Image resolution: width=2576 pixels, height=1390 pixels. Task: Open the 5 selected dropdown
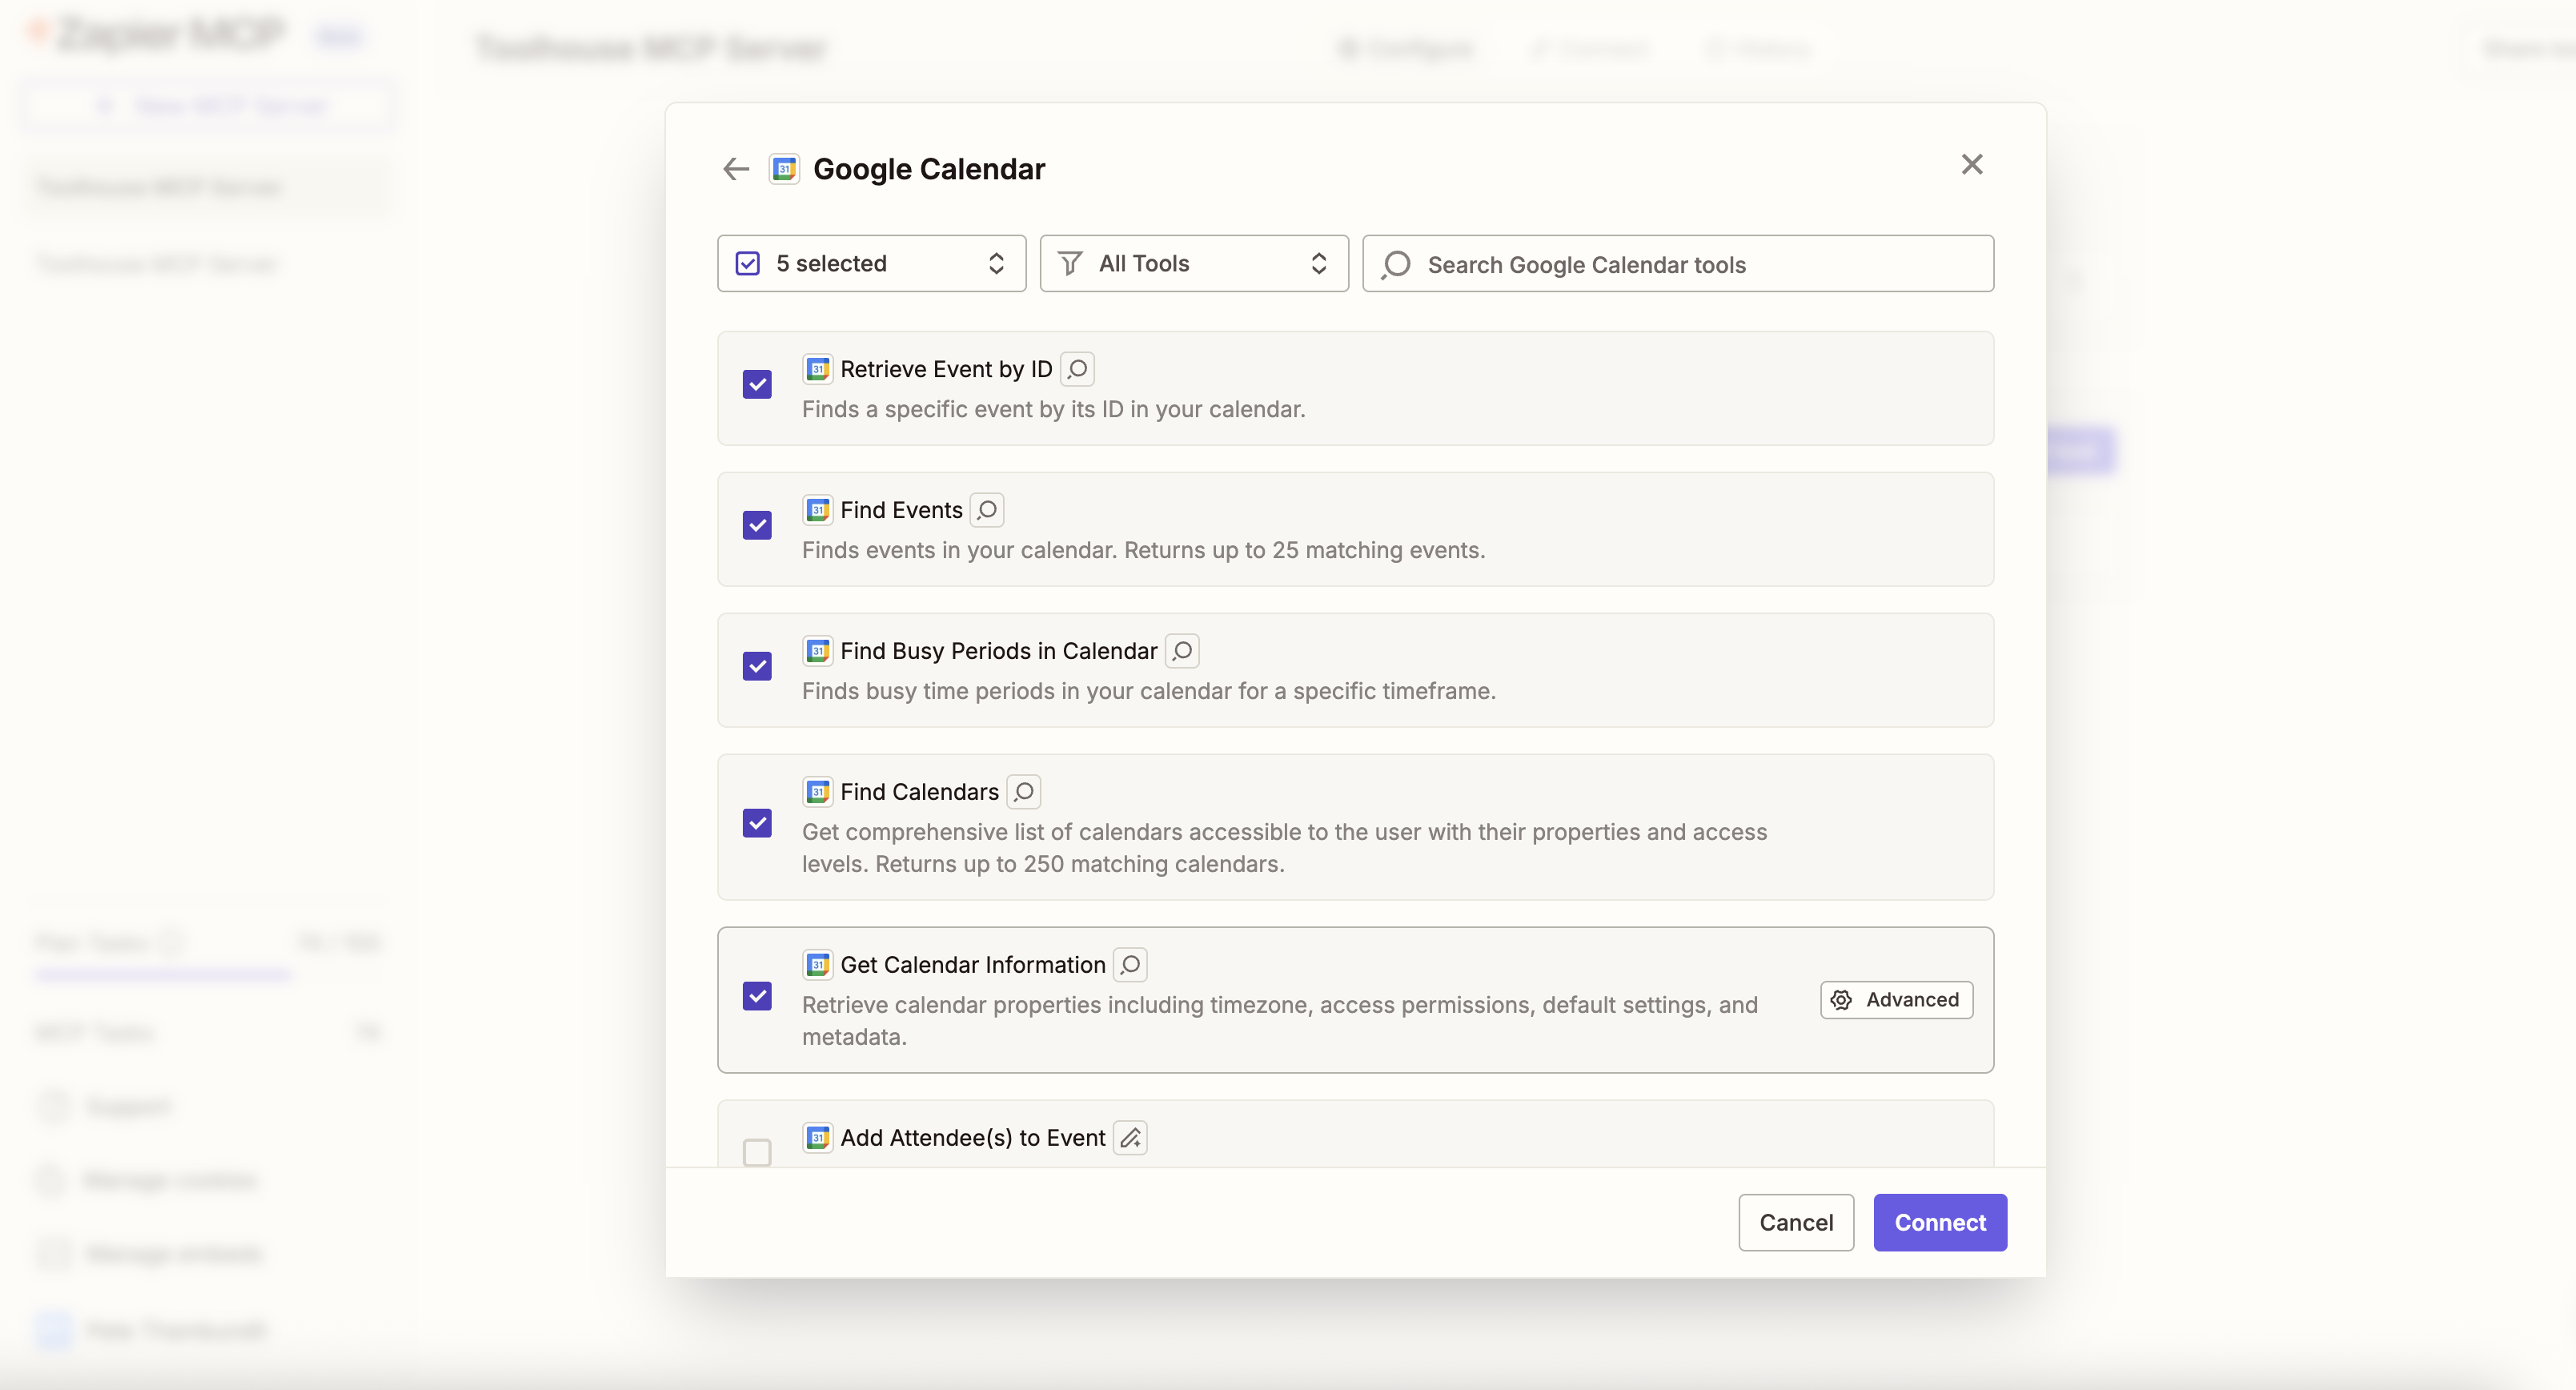pos(870,264)
